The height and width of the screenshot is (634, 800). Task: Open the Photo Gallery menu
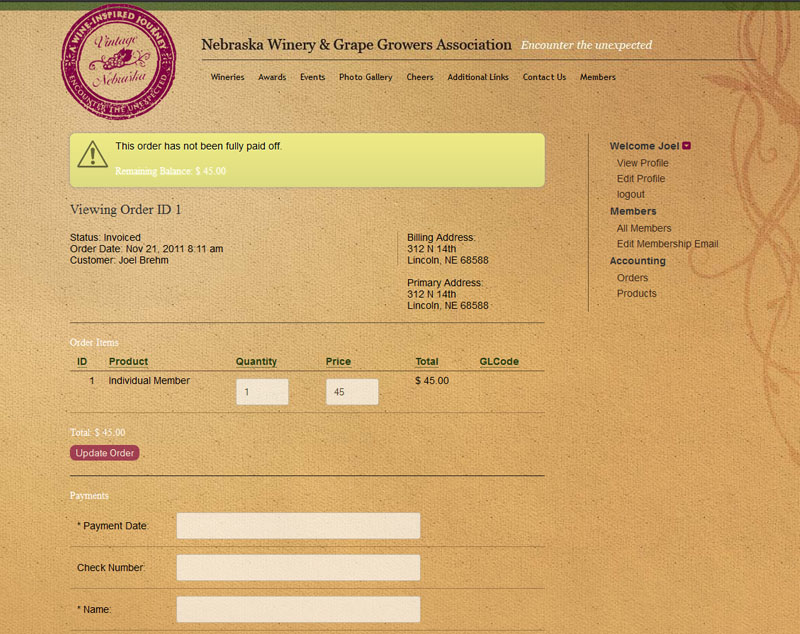tap(365, 77)
